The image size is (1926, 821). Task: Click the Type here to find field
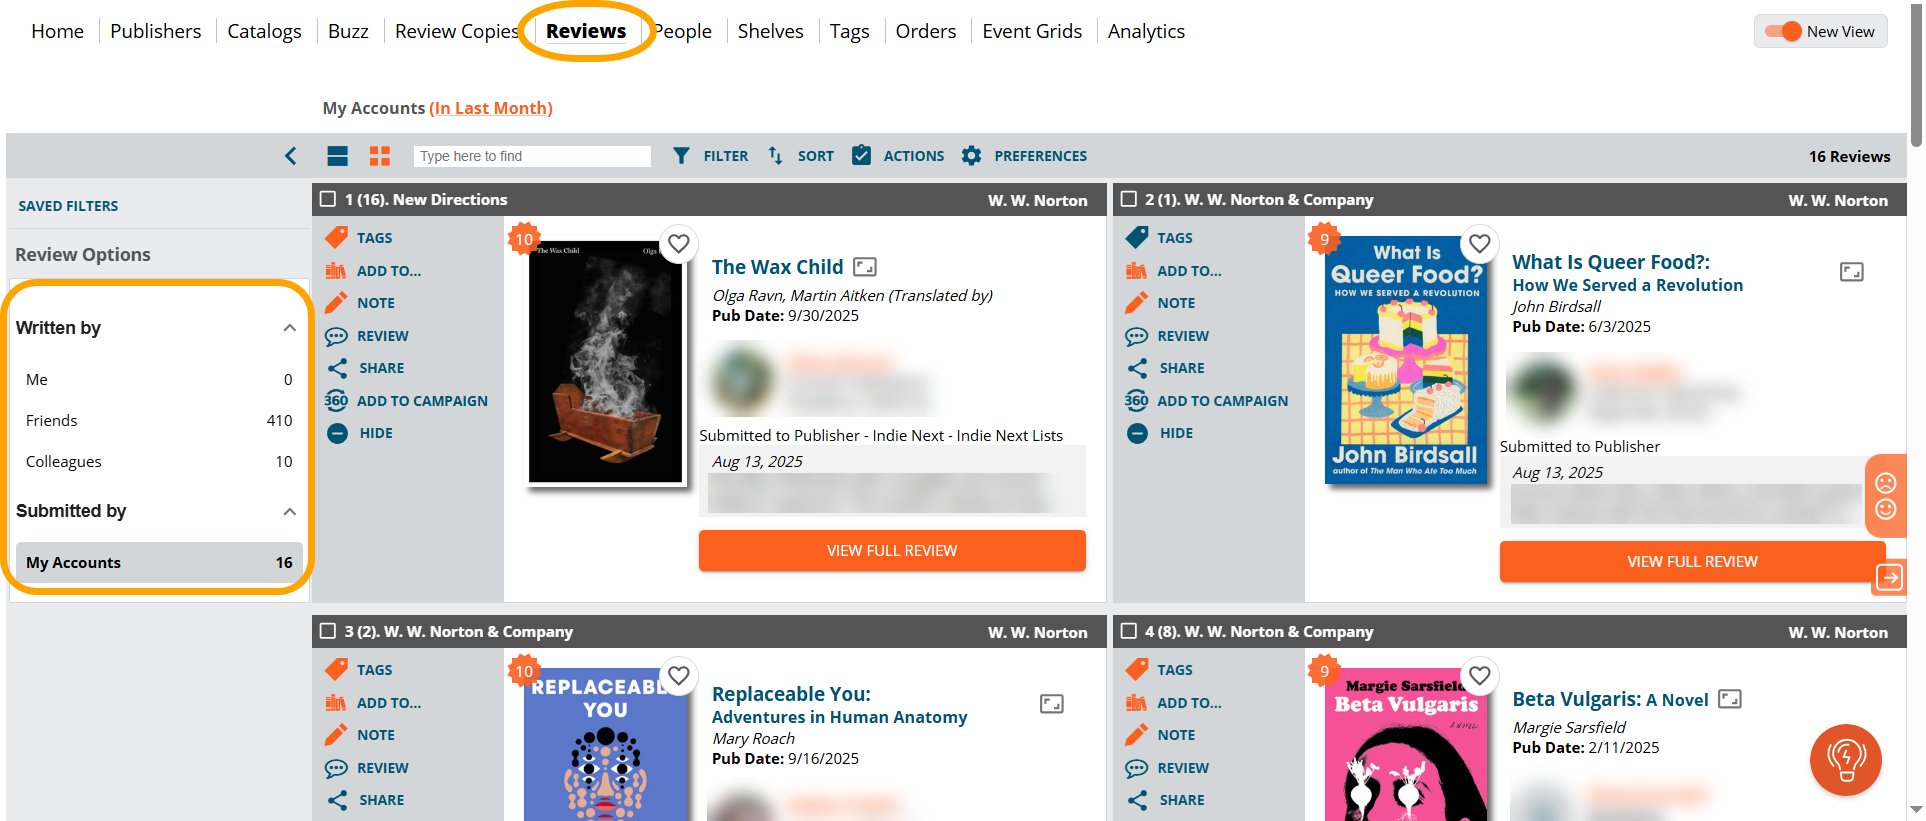coord(532,156)
